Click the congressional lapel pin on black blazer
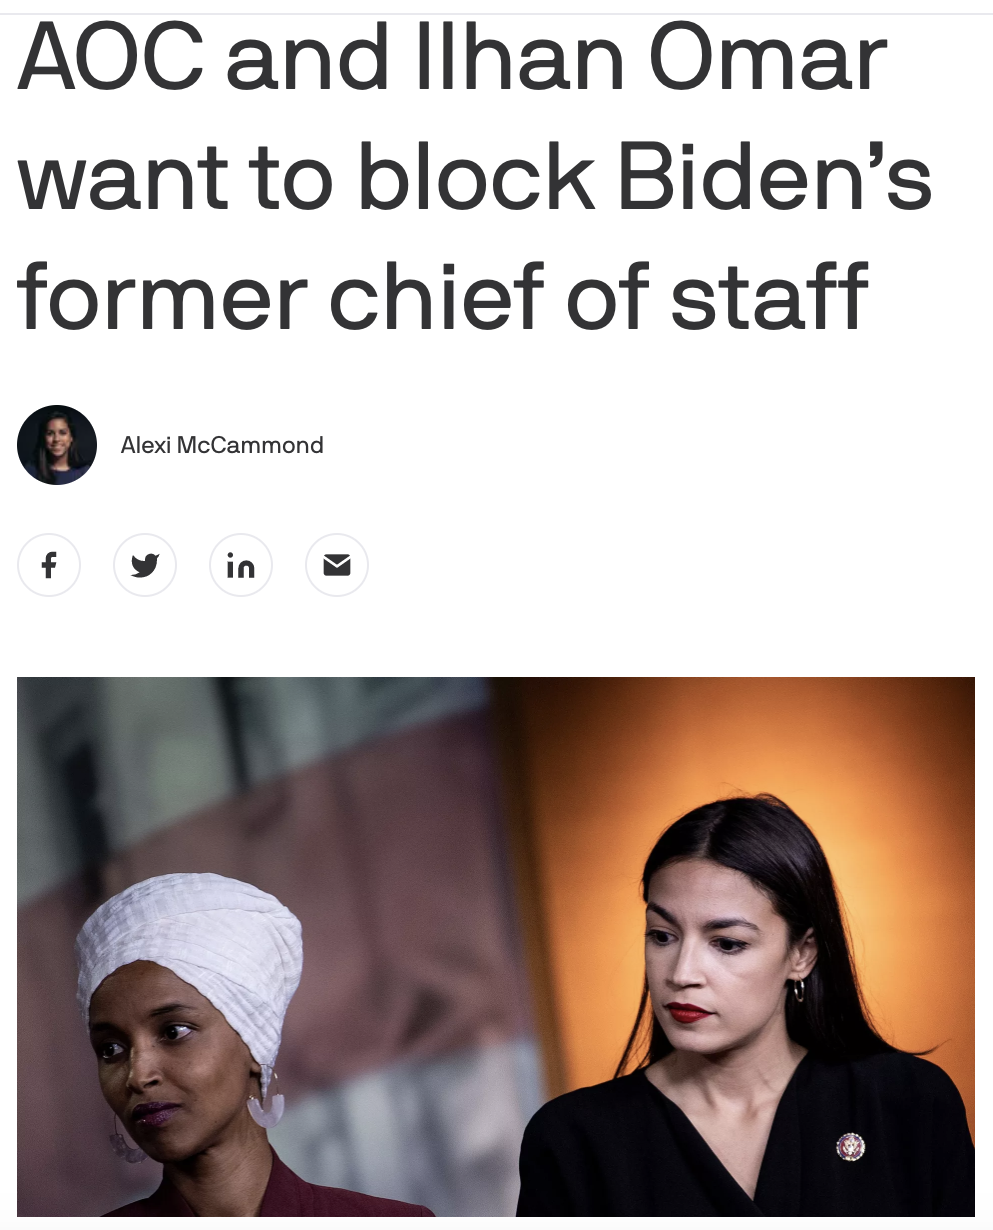The image size is (993, 1230). [x=850, y=1147]
